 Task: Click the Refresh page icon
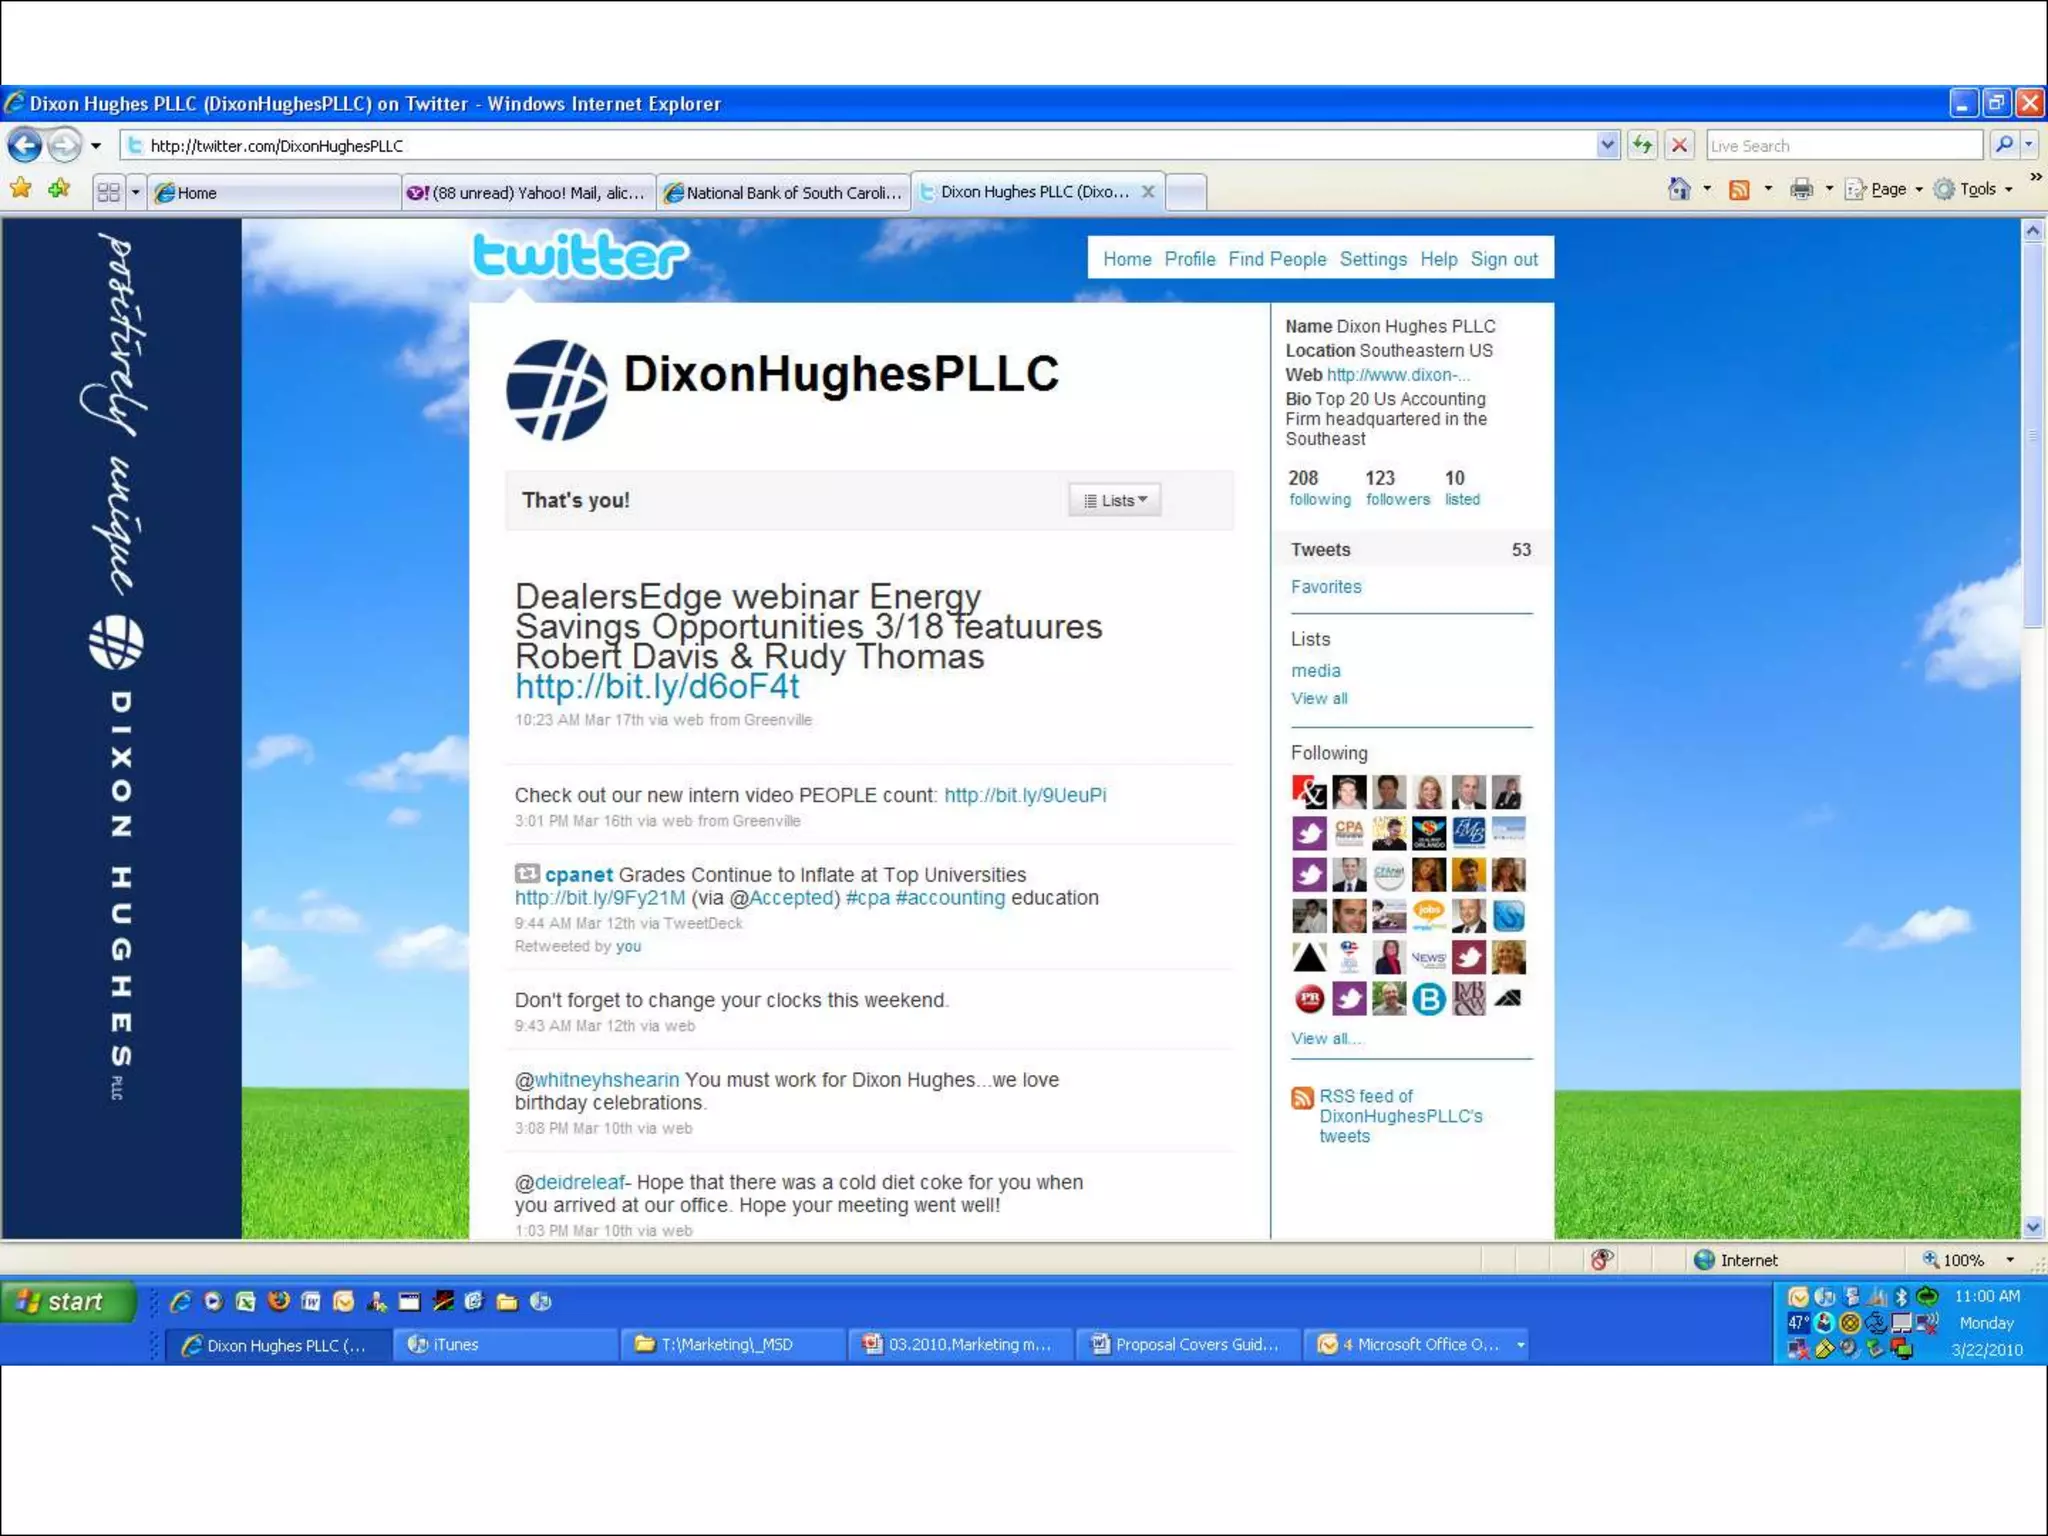pyautogui.click(x=1642, y=146)
